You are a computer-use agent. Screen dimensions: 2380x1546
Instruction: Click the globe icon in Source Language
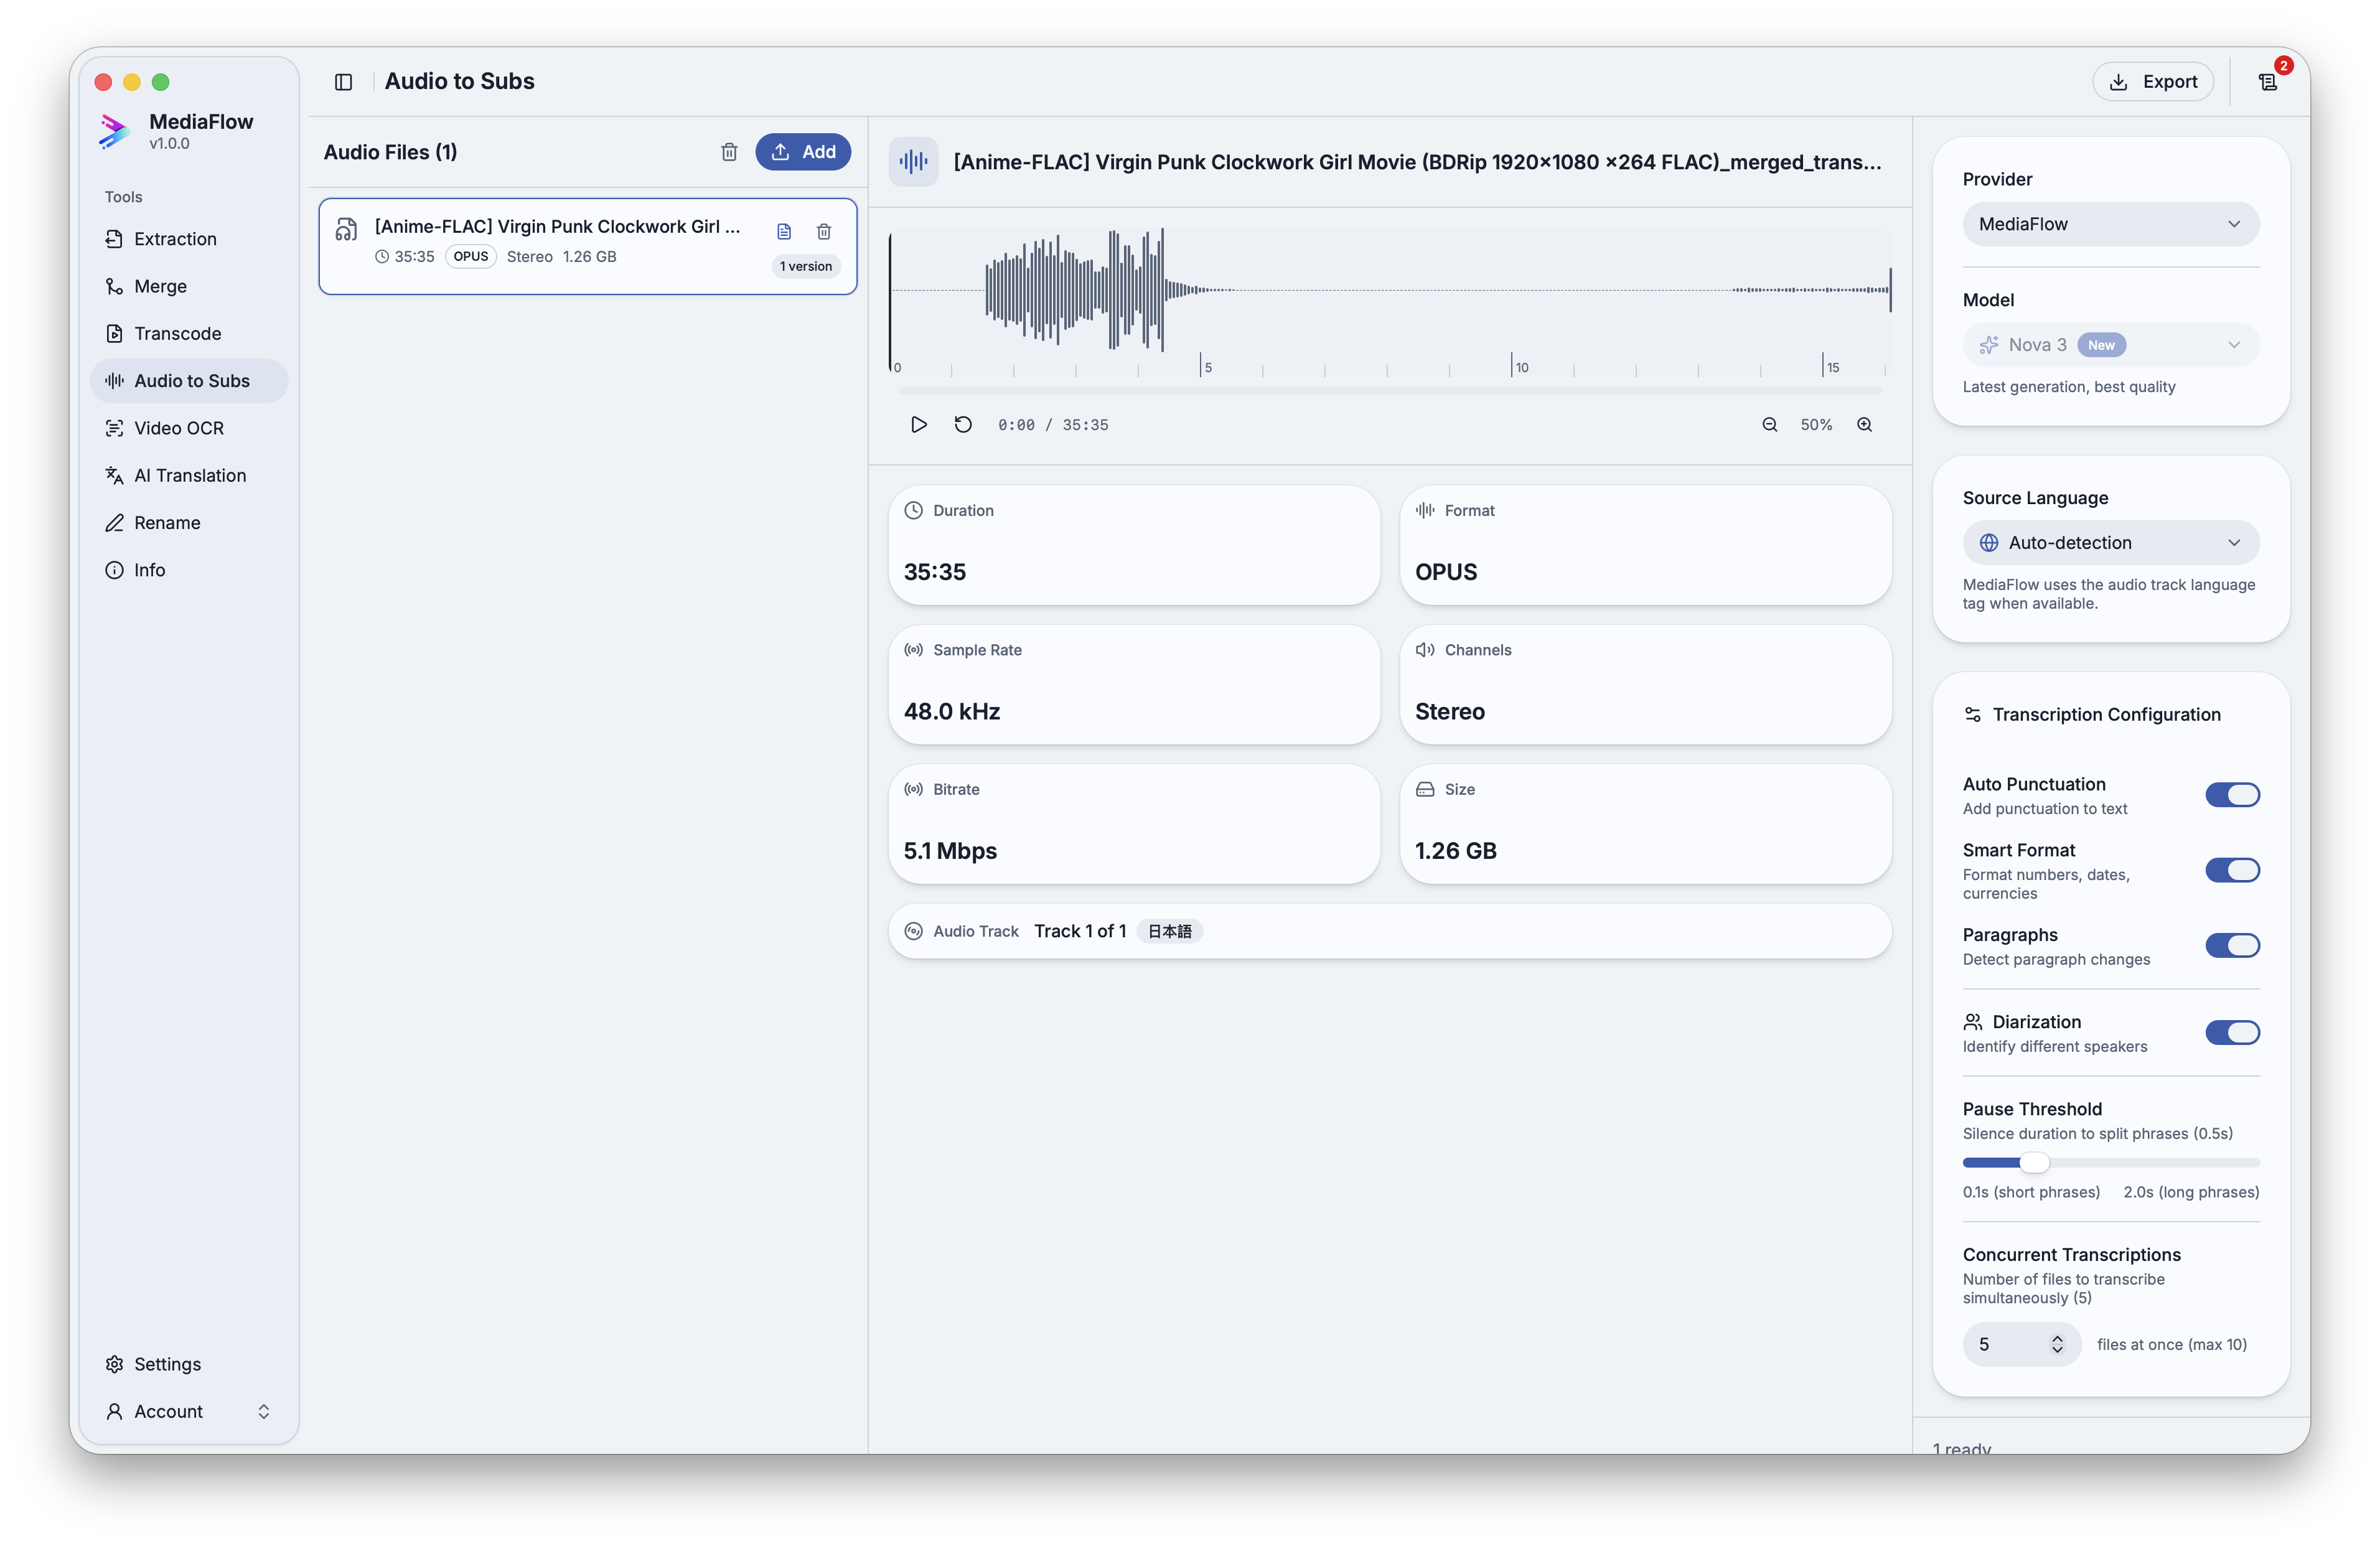click(1989, 543)
